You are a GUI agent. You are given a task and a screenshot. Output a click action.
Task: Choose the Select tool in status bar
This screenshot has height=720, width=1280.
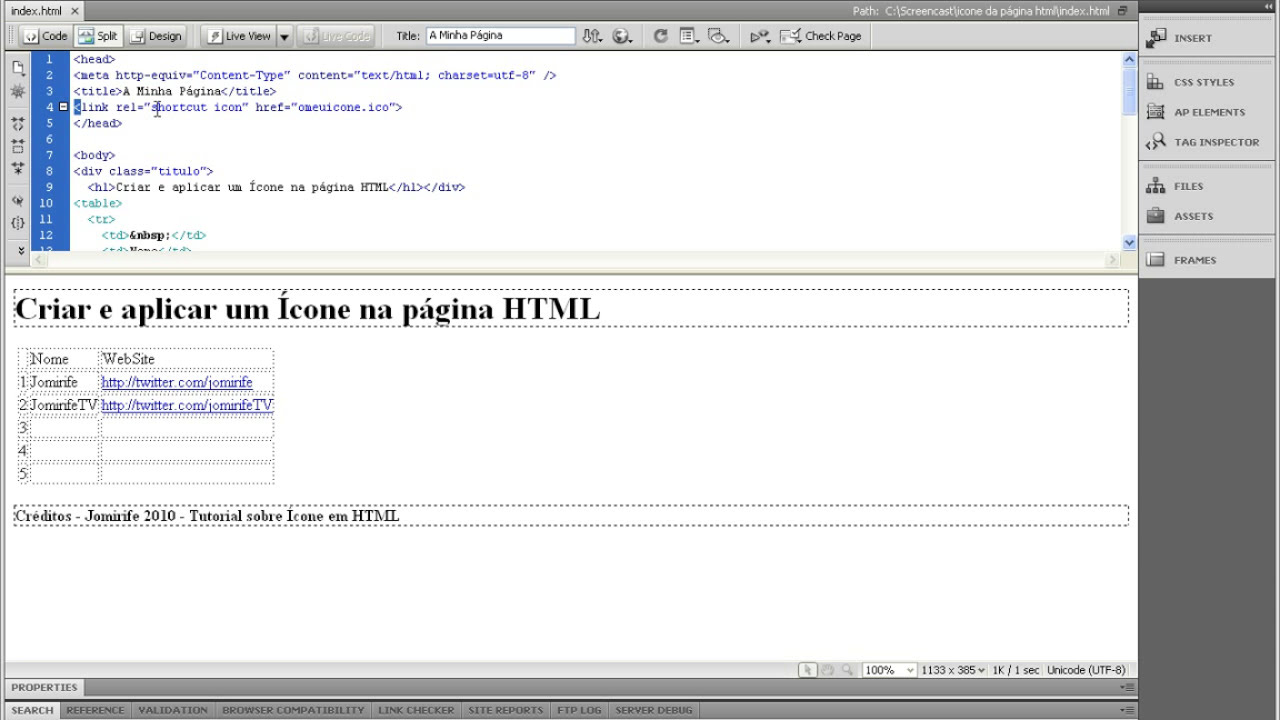[x=808, y=670]
